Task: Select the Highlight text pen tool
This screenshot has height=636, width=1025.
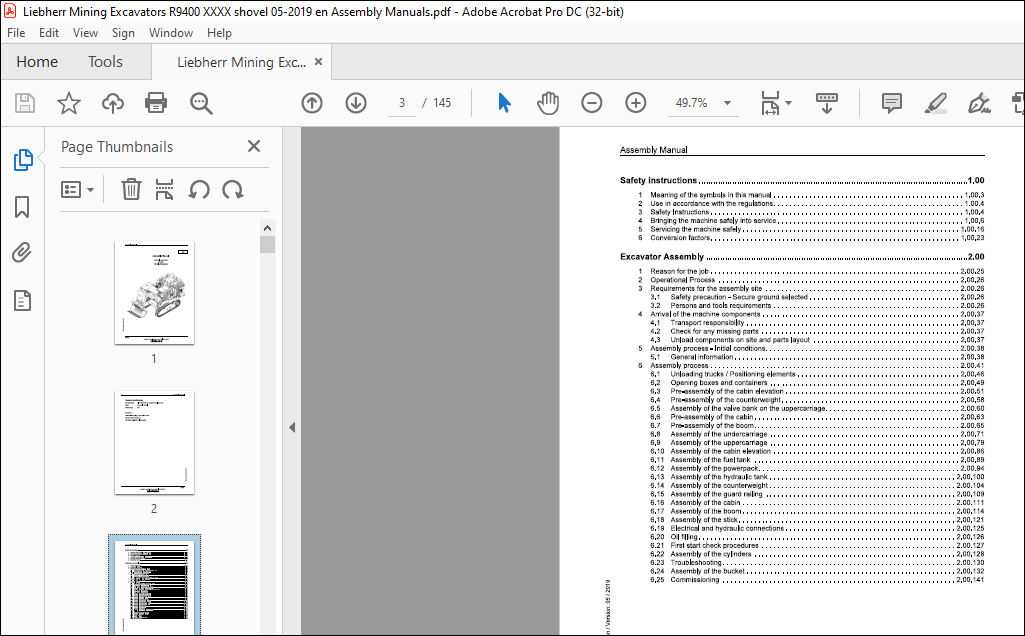Action: coord(935,103)
